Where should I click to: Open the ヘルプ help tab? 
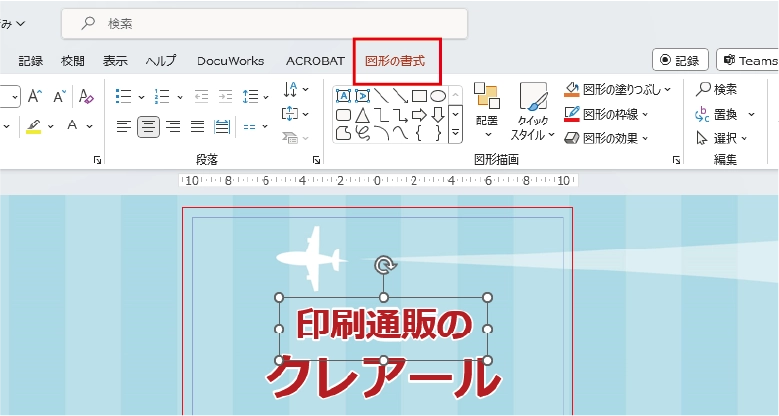pos(161,61)
